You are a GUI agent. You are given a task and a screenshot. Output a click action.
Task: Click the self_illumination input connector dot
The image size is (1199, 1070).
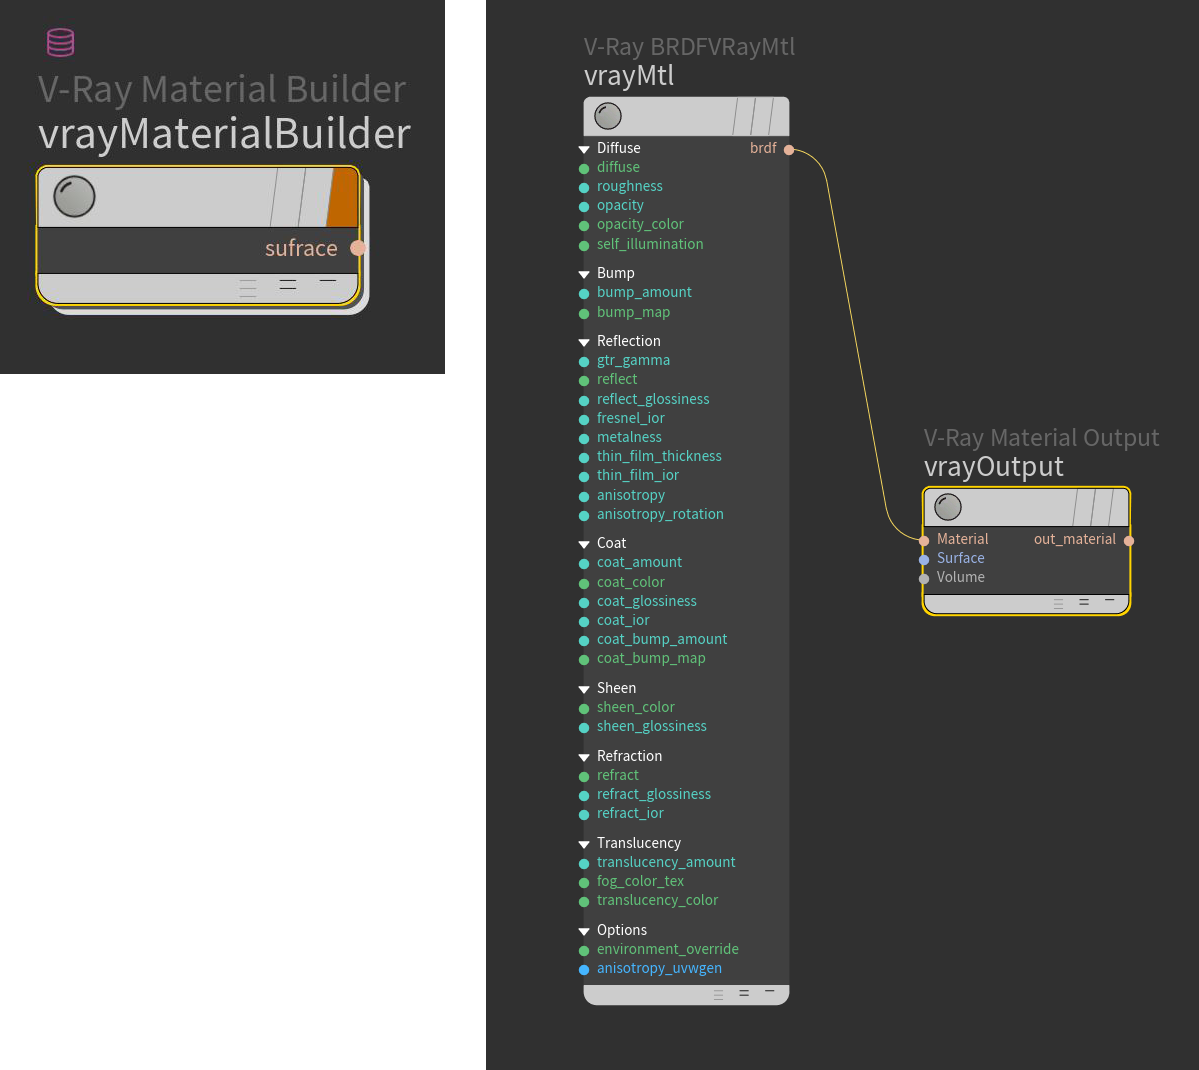tap(583, 246)
